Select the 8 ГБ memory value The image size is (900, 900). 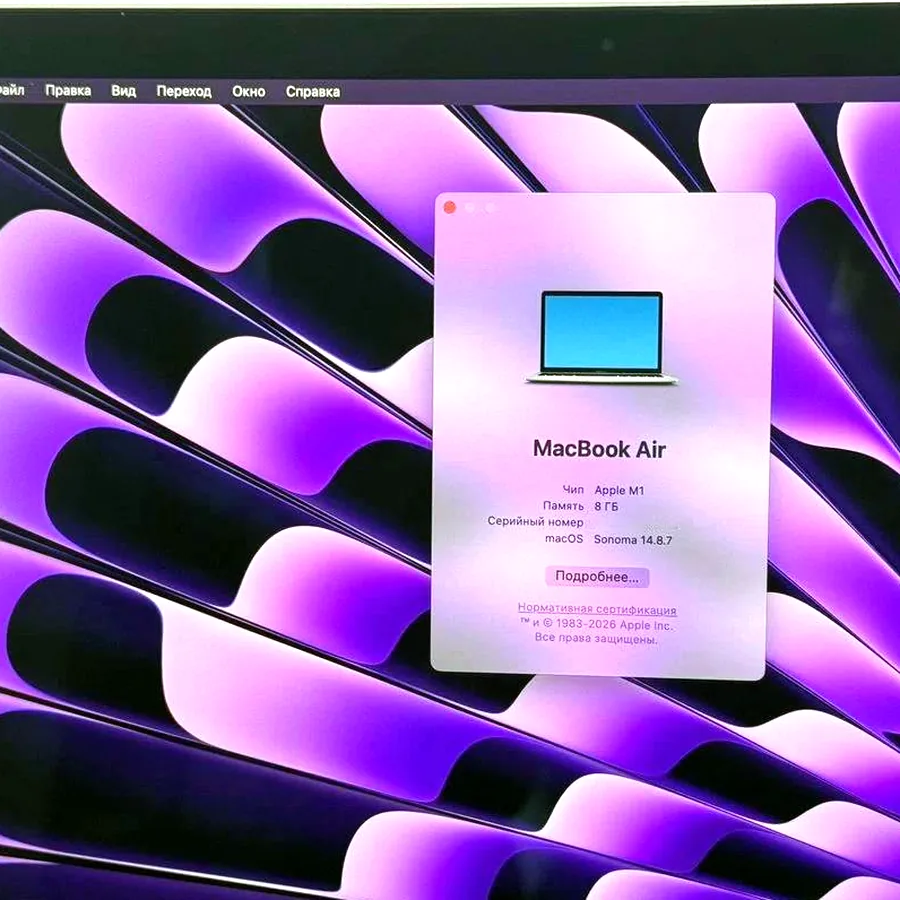(607, 506)
